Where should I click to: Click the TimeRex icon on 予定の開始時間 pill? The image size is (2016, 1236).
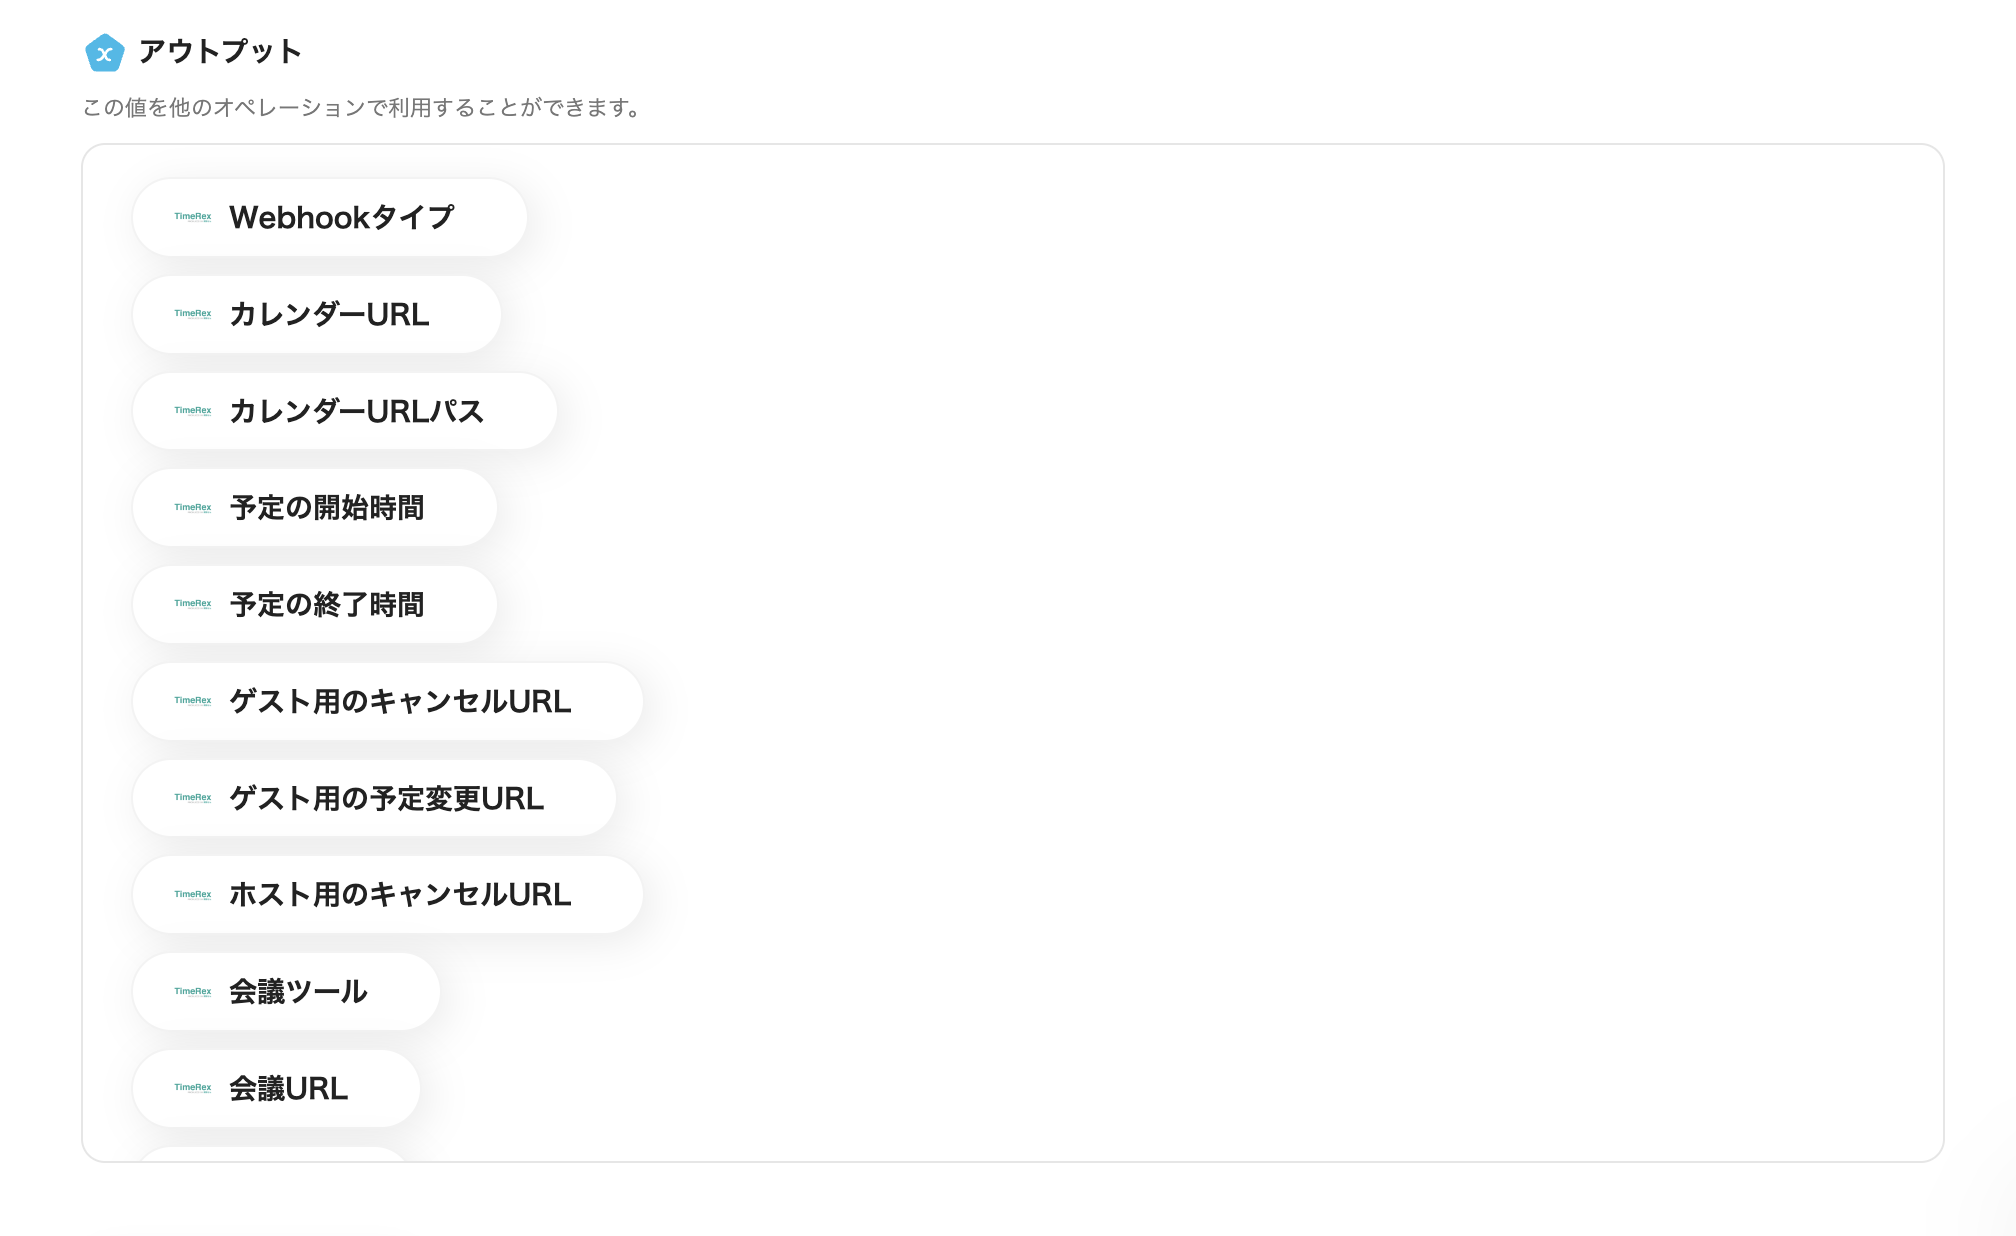pos(192,508)
